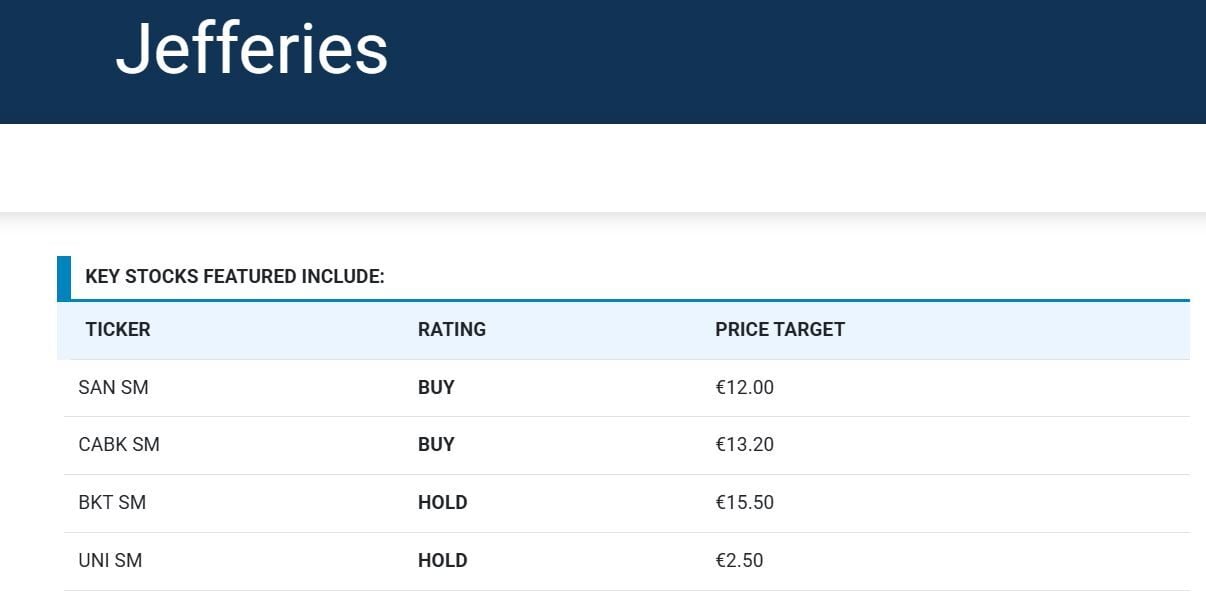Click the BUY rating for CABK SM
Viewport: 1206px width, 600px height.
pos(436,445)
